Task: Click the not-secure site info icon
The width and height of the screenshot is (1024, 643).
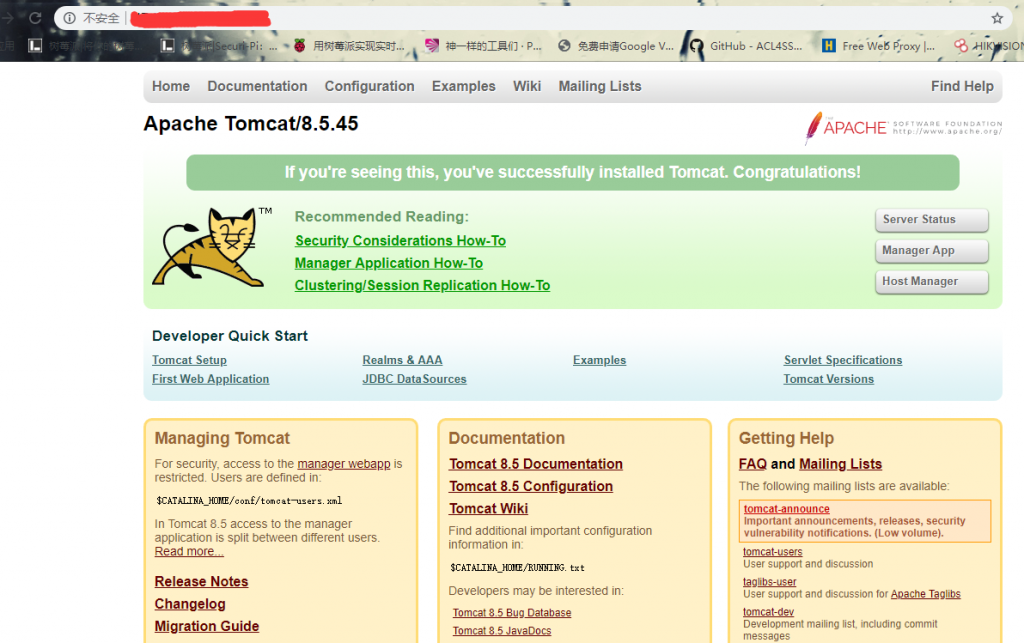Action: coord(70,18)
